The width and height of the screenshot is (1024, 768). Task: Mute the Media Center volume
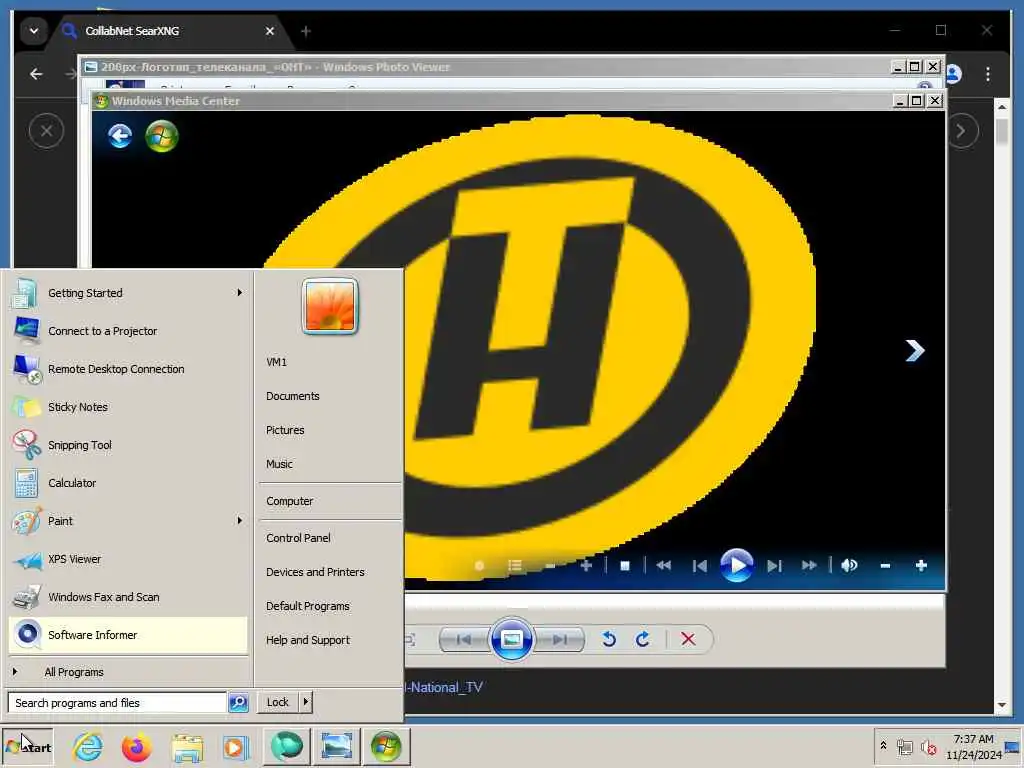coord(849,566)
